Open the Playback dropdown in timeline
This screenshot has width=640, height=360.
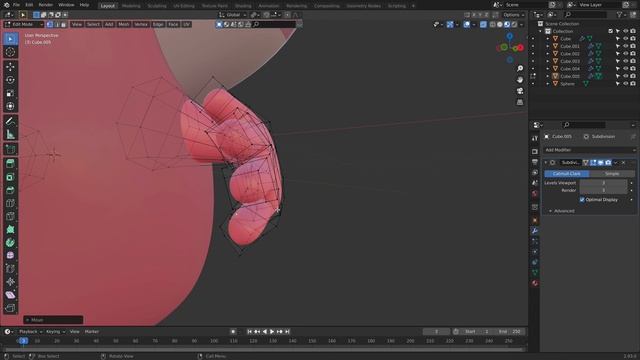31,332
